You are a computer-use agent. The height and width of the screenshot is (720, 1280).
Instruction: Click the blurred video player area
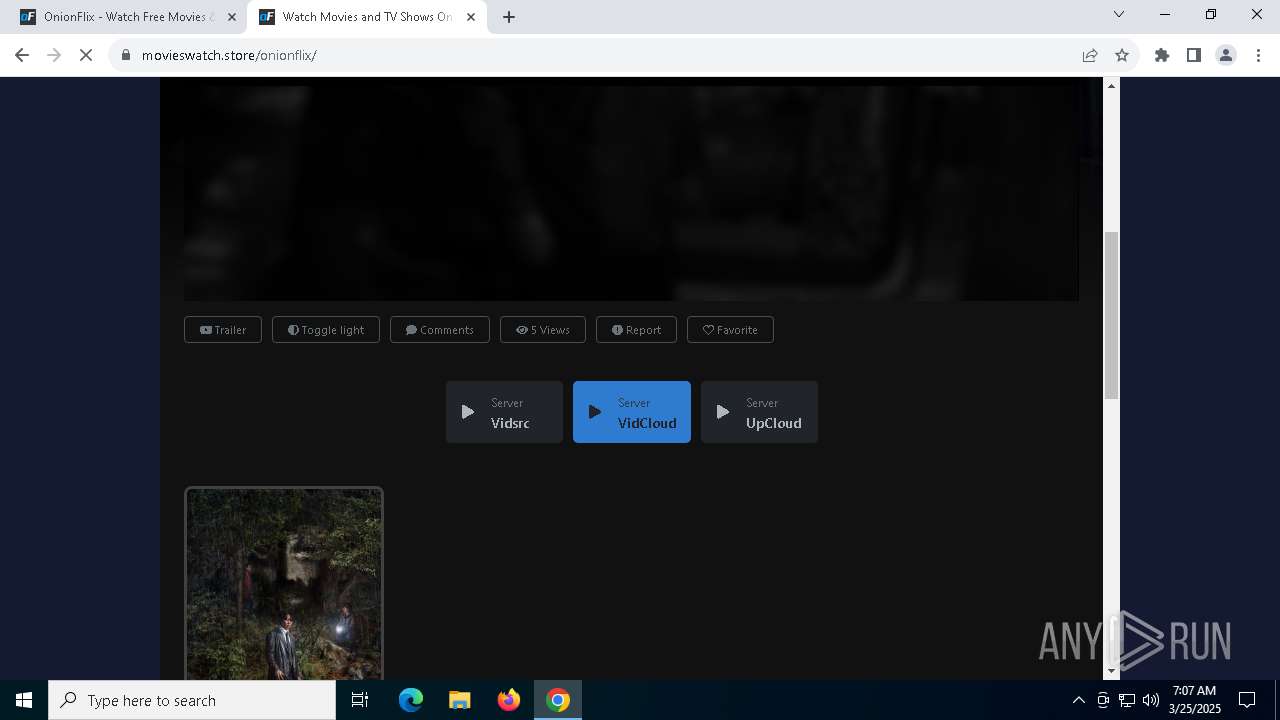click(631, 190)
